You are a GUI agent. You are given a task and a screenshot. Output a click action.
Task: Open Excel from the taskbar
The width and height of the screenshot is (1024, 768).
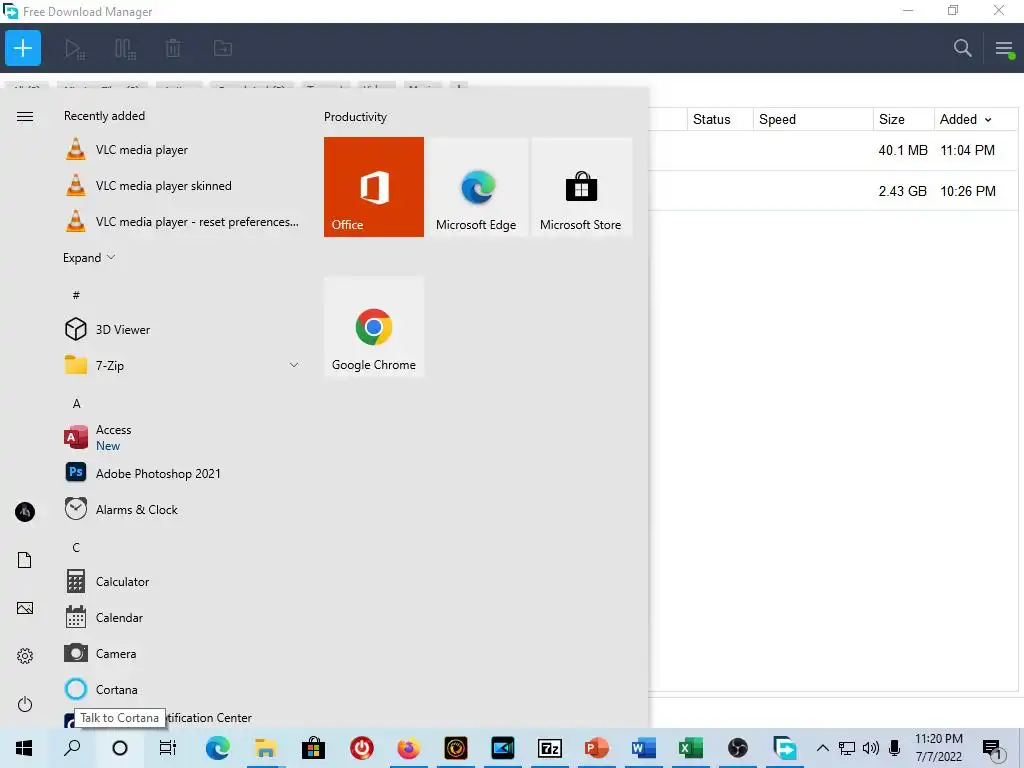690,748
